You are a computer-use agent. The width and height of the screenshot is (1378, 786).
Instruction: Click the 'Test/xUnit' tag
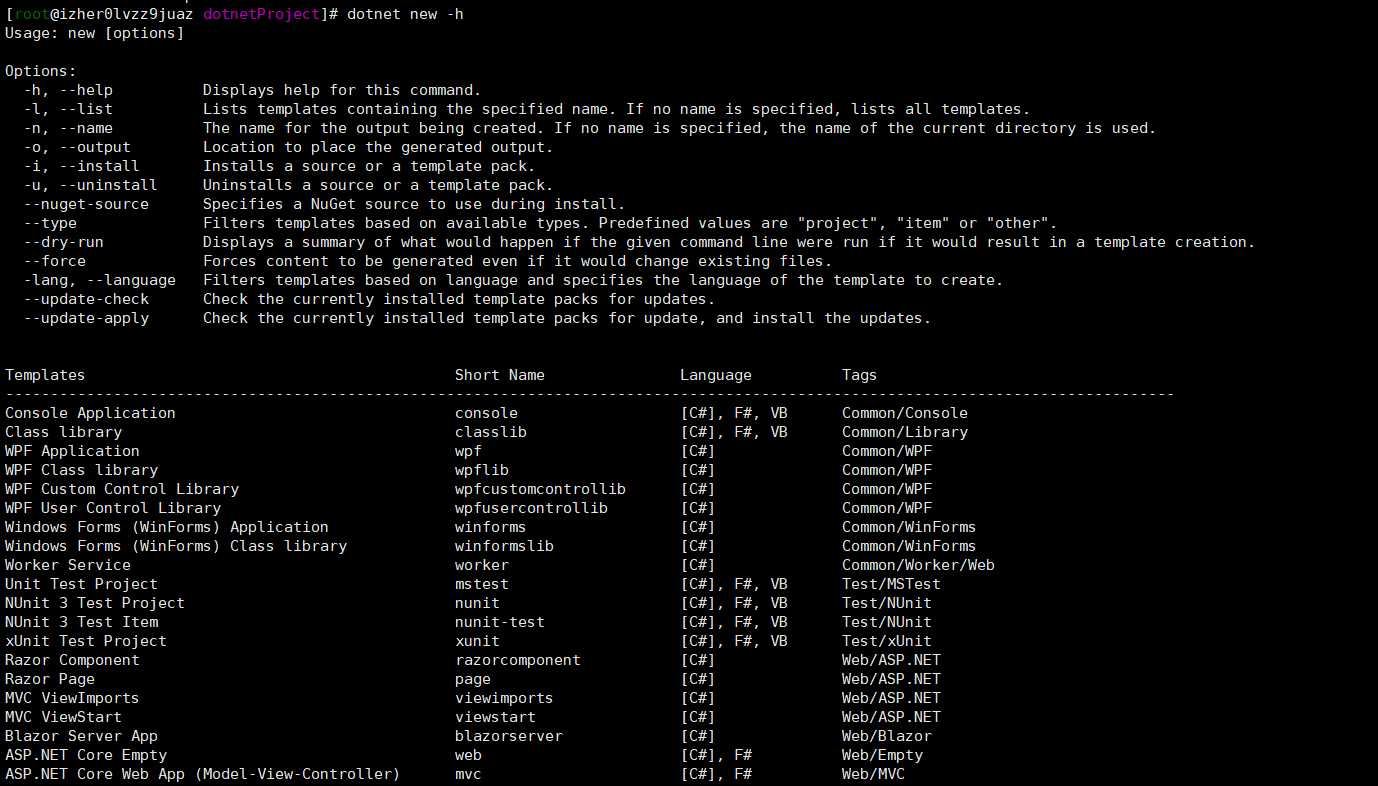(887, 641)
